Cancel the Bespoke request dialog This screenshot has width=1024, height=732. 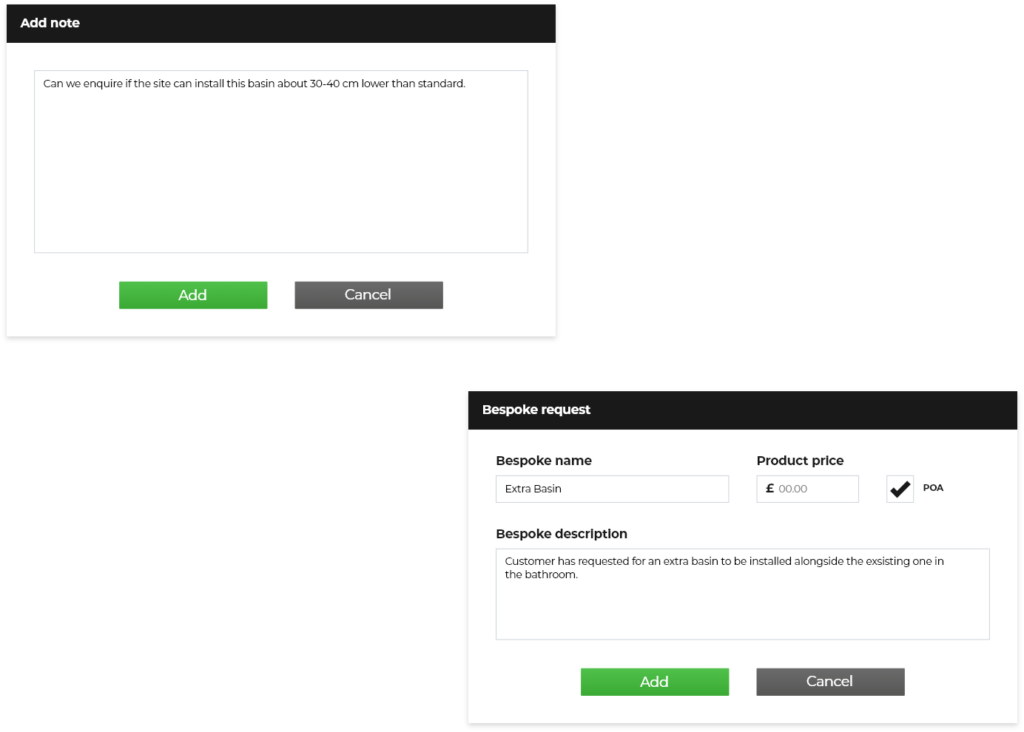point(830,682)
